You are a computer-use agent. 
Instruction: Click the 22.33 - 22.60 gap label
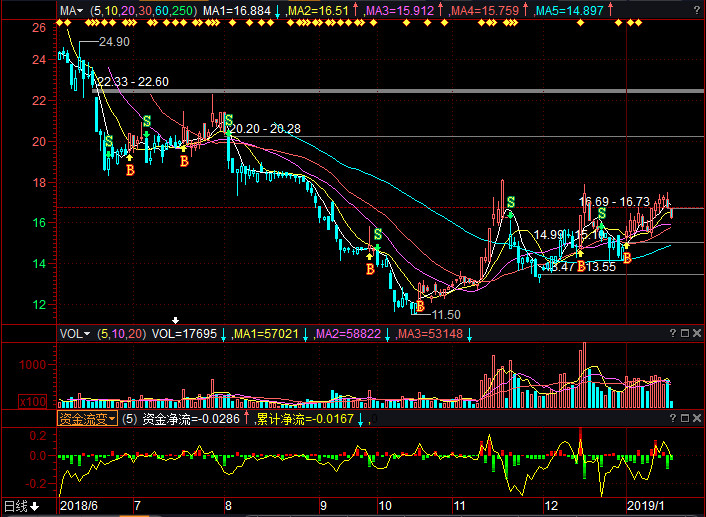[x=133, y=82]
